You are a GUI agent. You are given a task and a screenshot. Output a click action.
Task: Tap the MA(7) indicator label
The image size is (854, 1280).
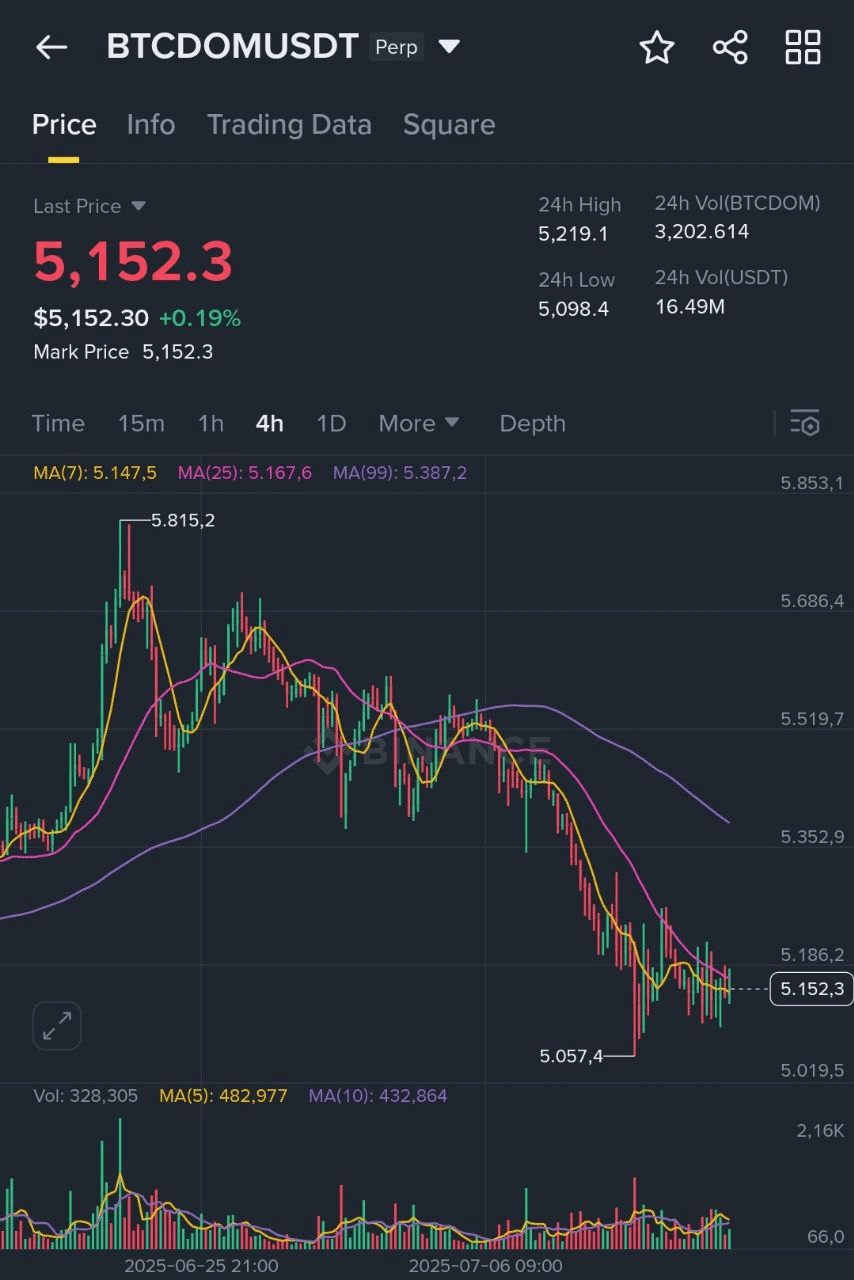[95, 473]
